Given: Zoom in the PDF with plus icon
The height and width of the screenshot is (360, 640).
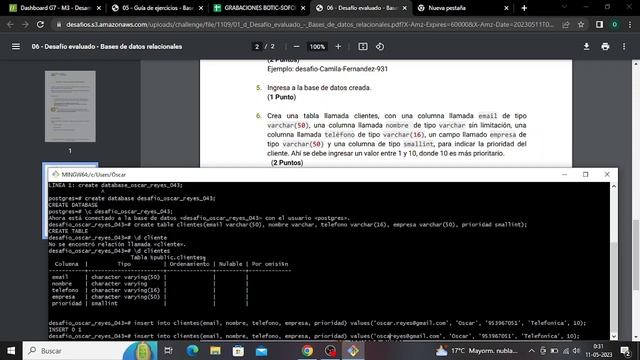Looking at the screenshot, I should coord(338,47).
